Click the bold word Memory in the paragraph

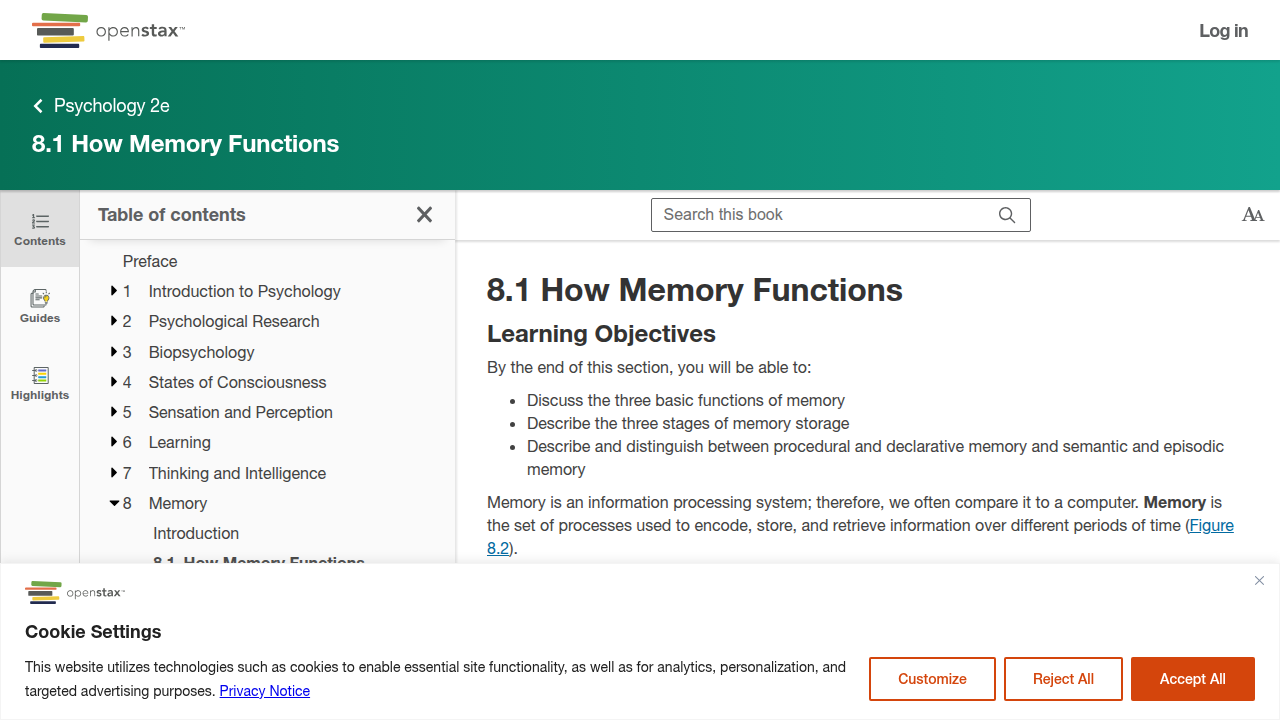tap(1174, 502)
